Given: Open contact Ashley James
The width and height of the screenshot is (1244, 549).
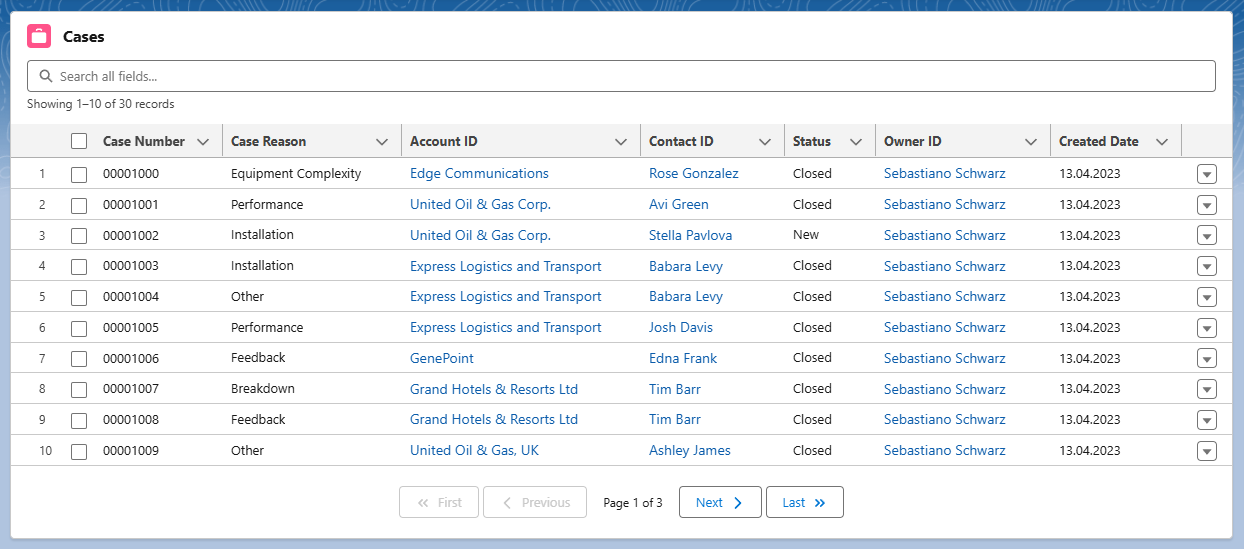Looking at the screenshot, I should coord(690,450).
